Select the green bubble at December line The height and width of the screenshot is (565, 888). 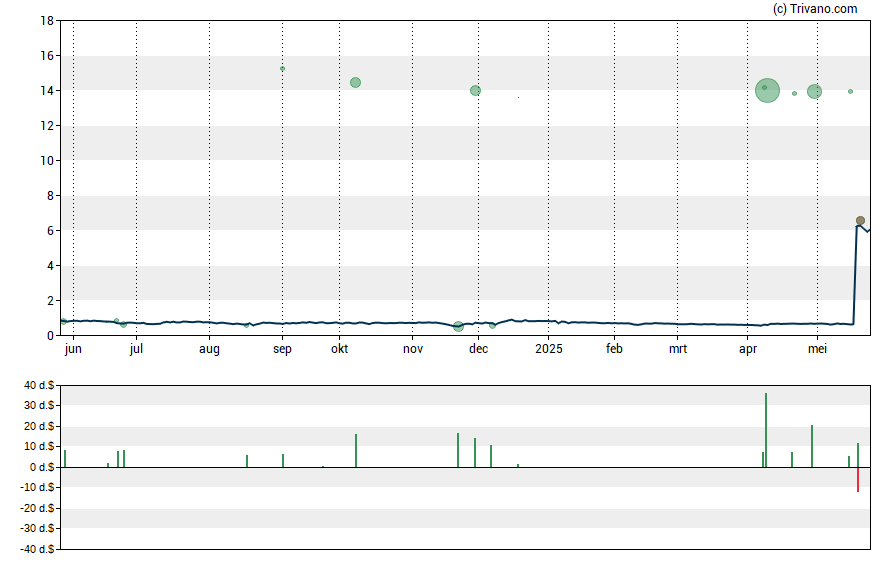tap(476, 91)
